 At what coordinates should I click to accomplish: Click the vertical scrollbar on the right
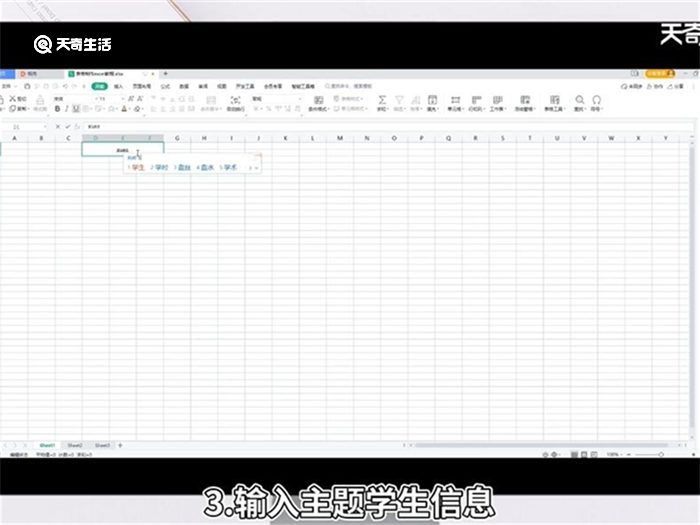692,286
